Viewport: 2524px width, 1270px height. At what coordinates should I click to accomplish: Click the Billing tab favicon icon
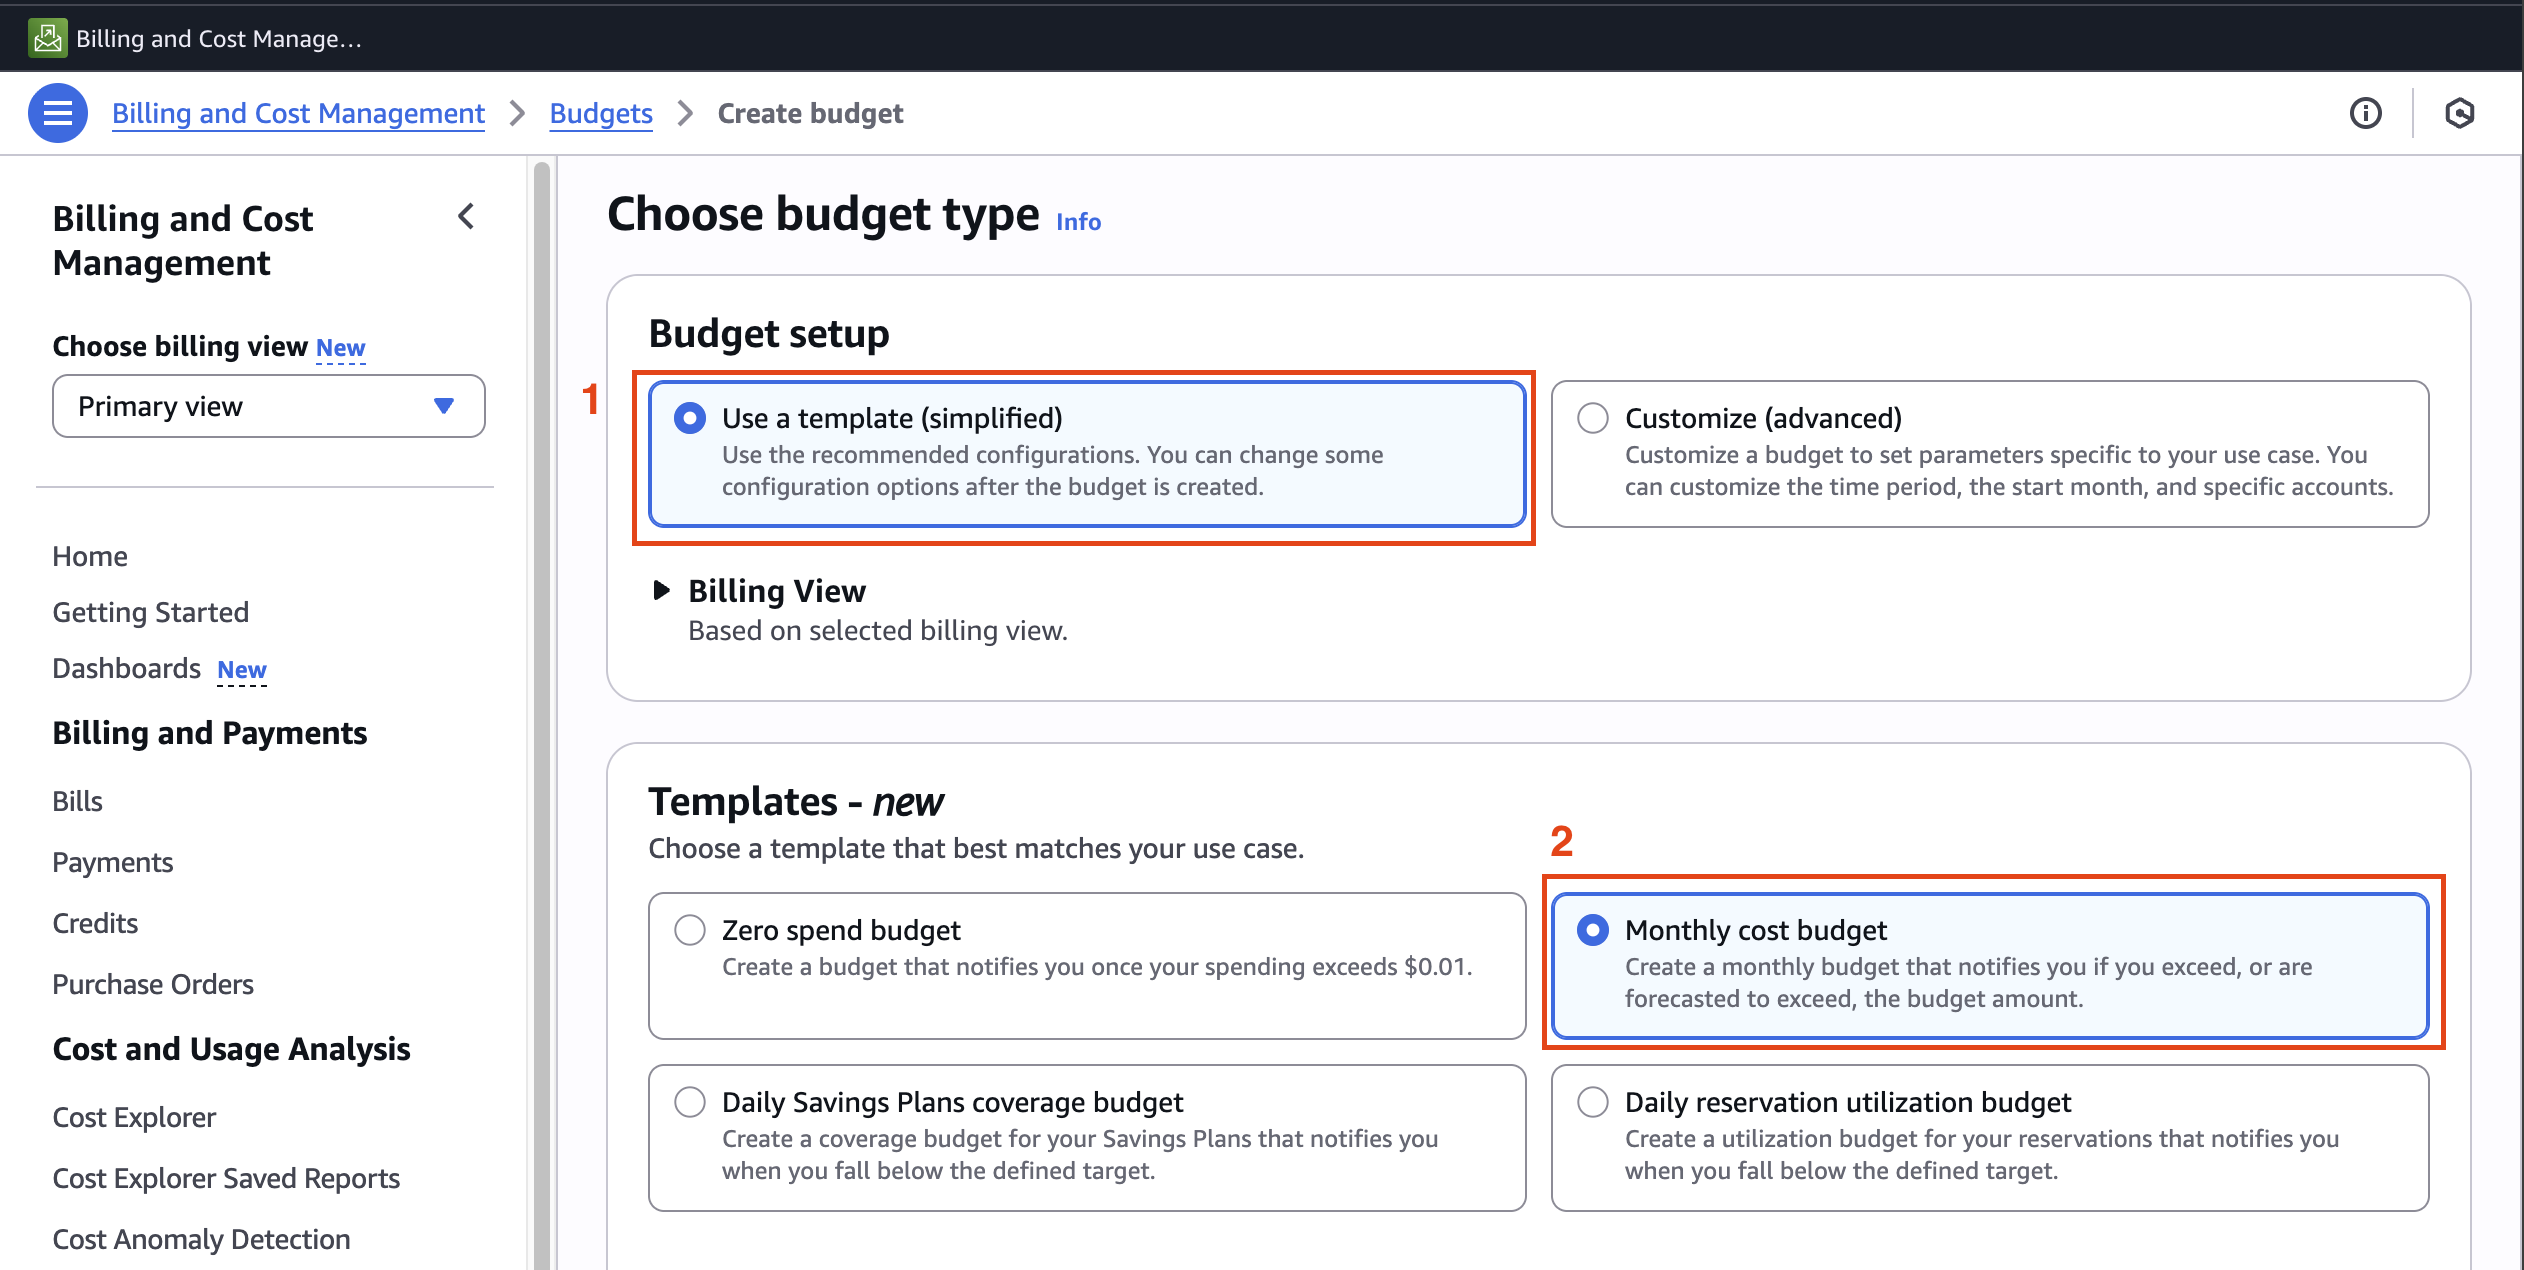coord(47,38)
